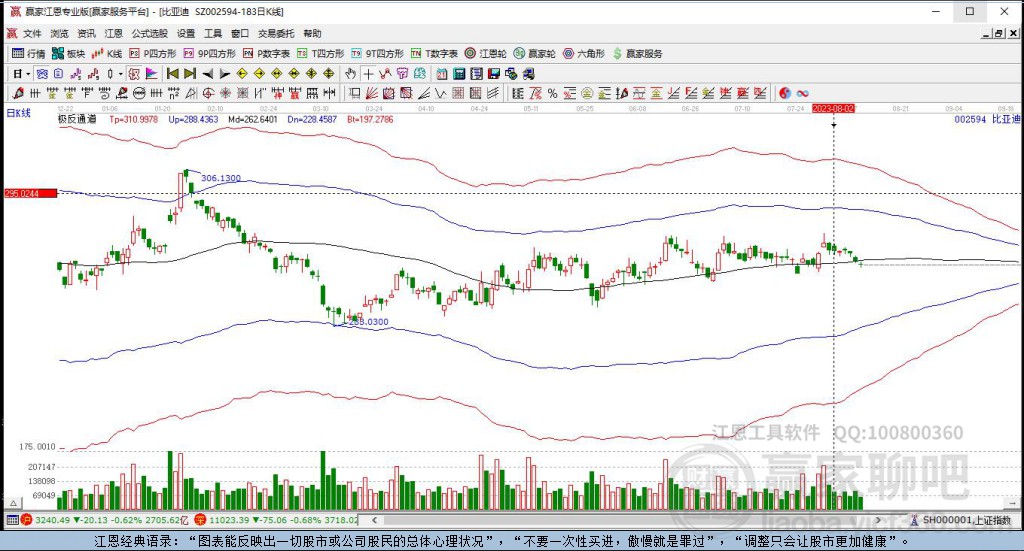1024x551 pixels.
Task: Expand the panel triangle at bottom-left of volume
Action: click(12, 503)
